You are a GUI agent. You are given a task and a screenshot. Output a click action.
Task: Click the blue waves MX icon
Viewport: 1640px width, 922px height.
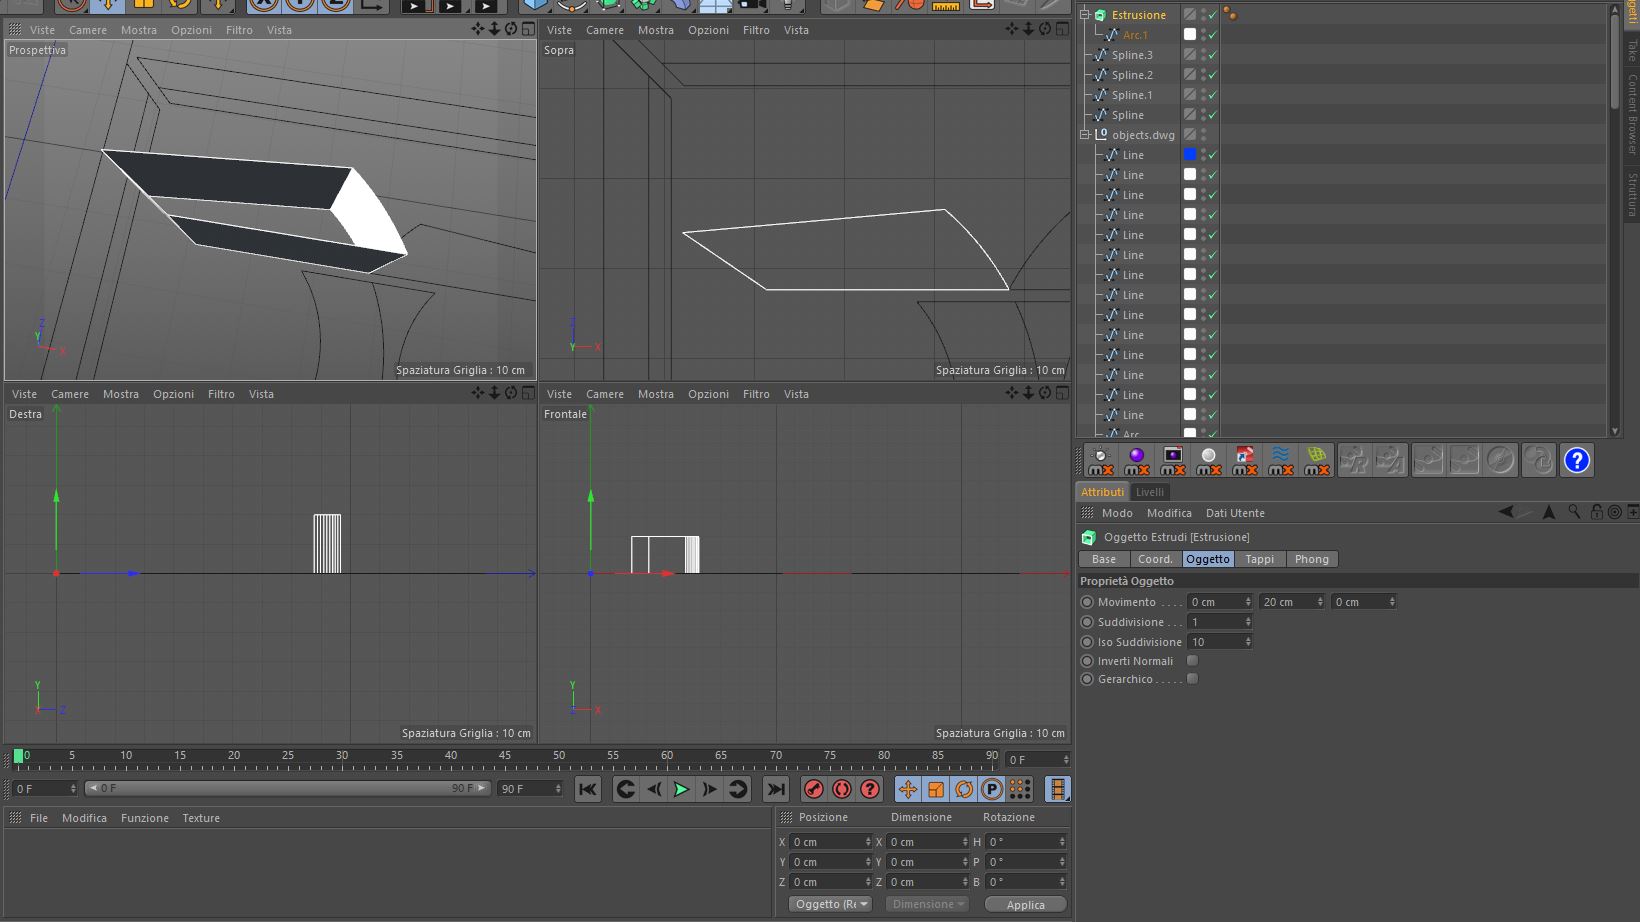click(1281, 460)
